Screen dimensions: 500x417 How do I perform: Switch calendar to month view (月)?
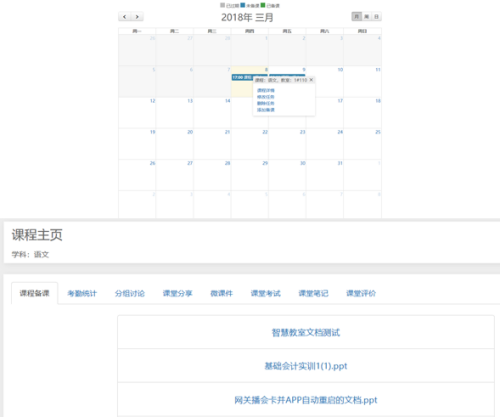coord(357,17)
